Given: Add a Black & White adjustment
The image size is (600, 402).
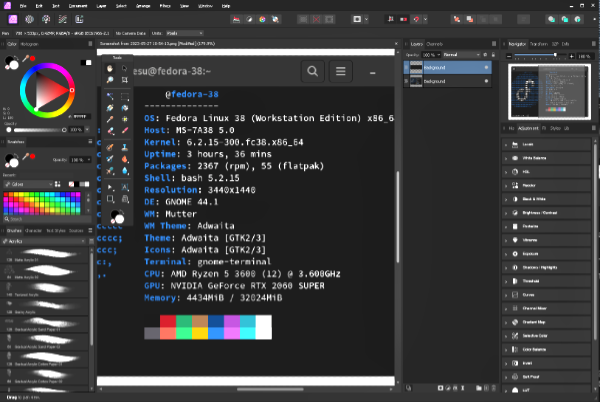Looking at the screenshot, I should 546,199.
